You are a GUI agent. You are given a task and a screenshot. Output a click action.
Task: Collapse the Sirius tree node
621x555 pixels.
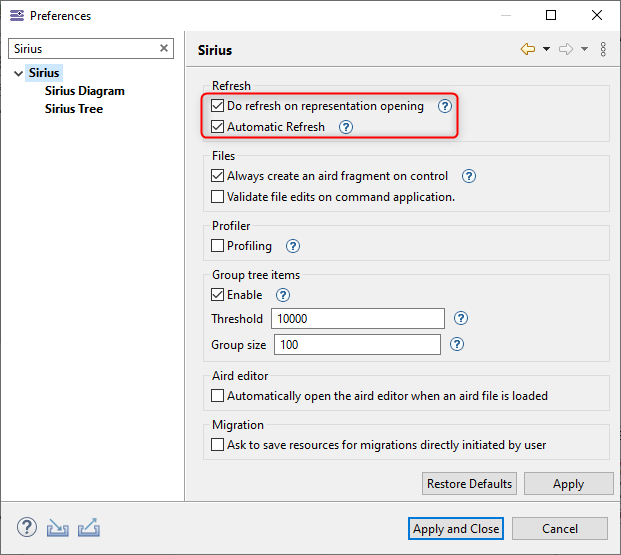point(19,73)
